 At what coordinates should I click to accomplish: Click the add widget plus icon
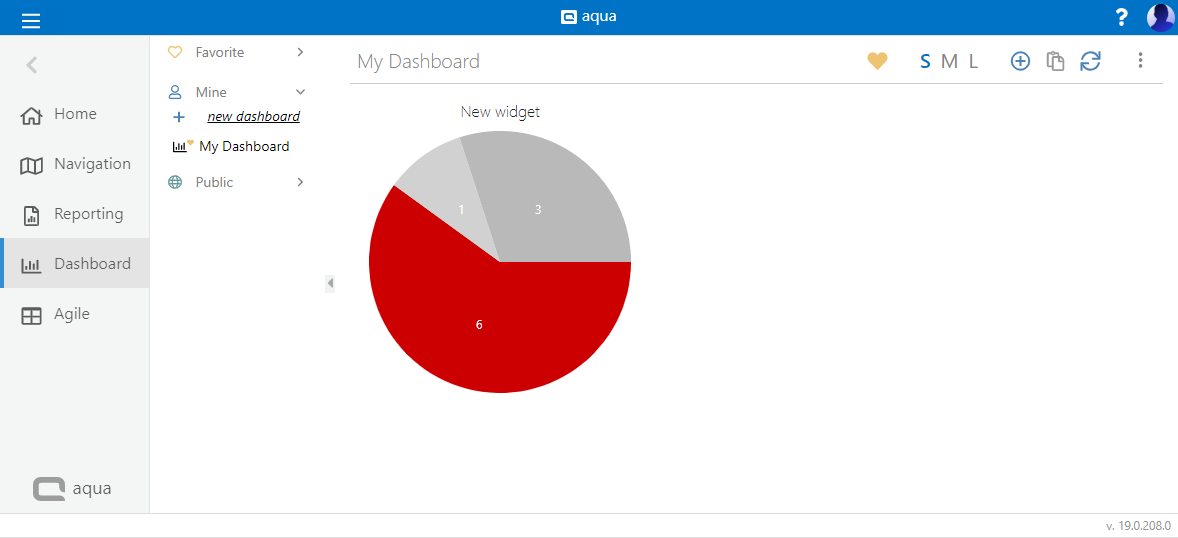tap(1020, 61)
